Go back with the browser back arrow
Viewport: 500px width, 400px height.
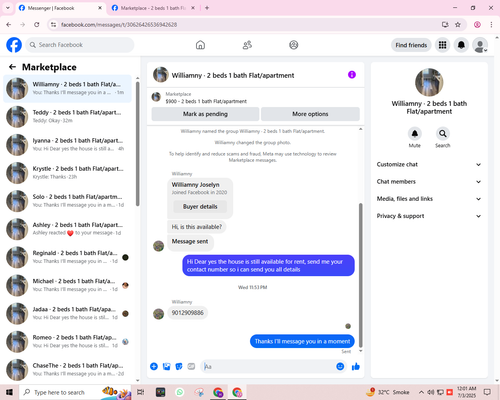click(9, 24)
